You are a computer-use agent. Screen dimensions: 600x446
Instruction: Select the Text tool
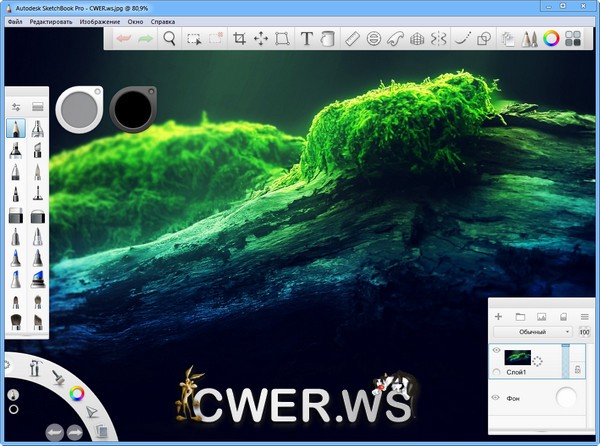tap(306, 39)
